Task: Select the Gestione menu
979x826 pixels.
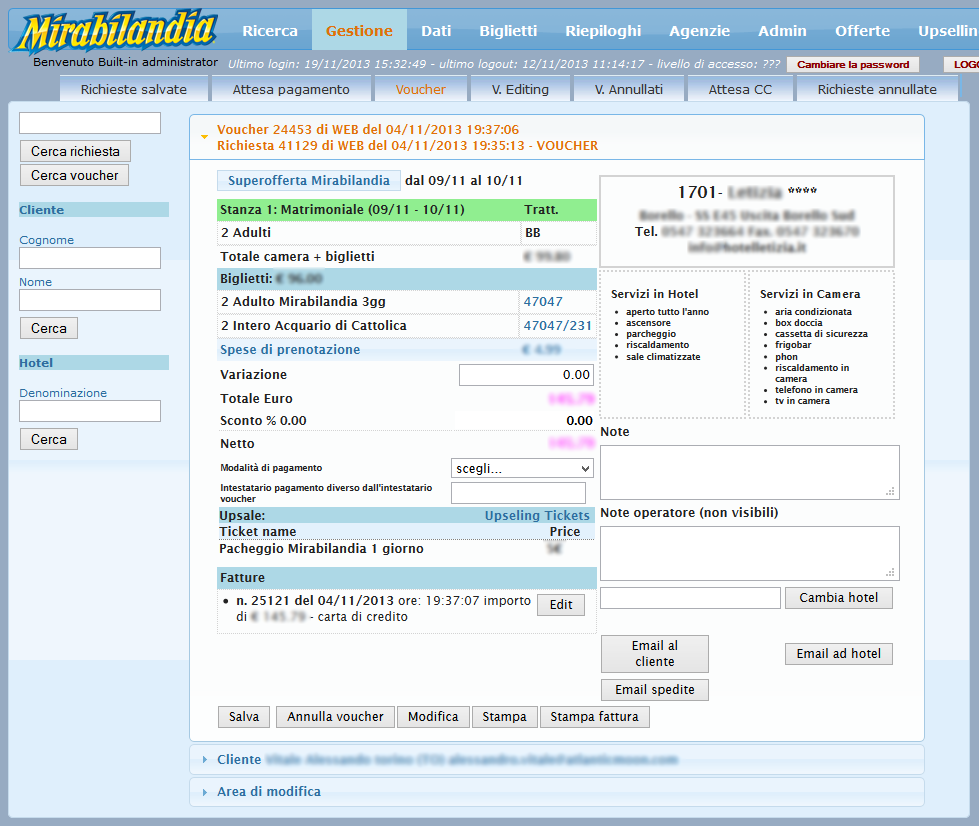Action: pyautogui.click(x=359, y=31)
